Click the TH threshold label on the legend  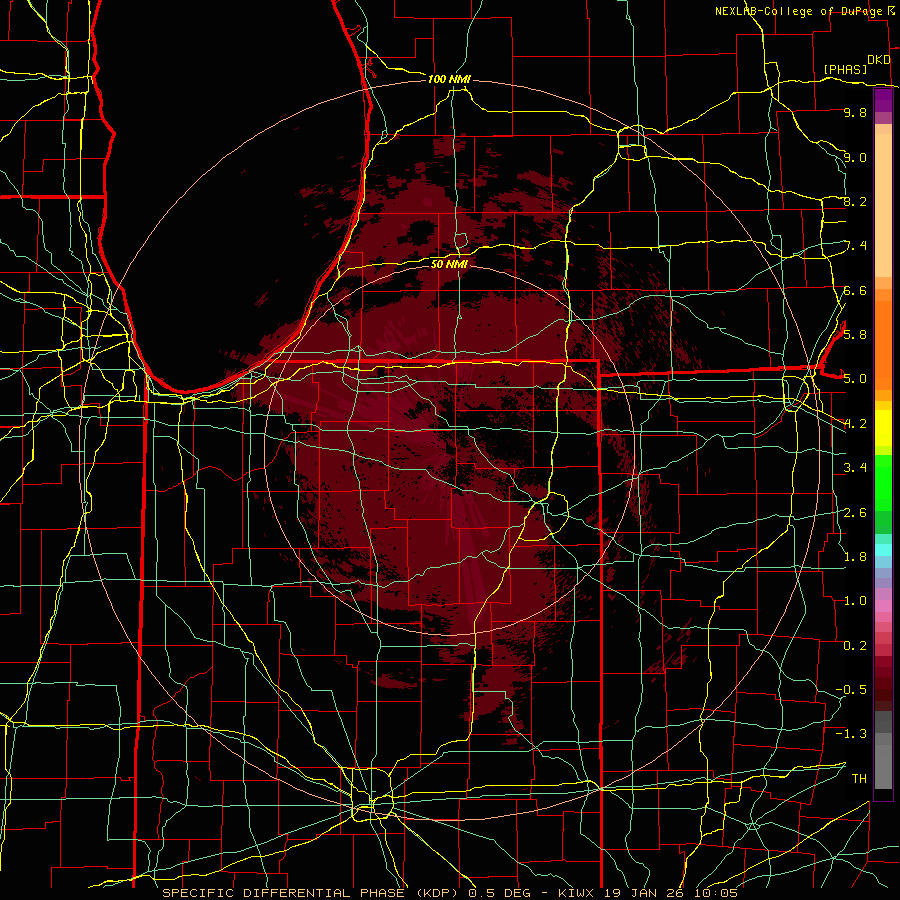(859, 778)
